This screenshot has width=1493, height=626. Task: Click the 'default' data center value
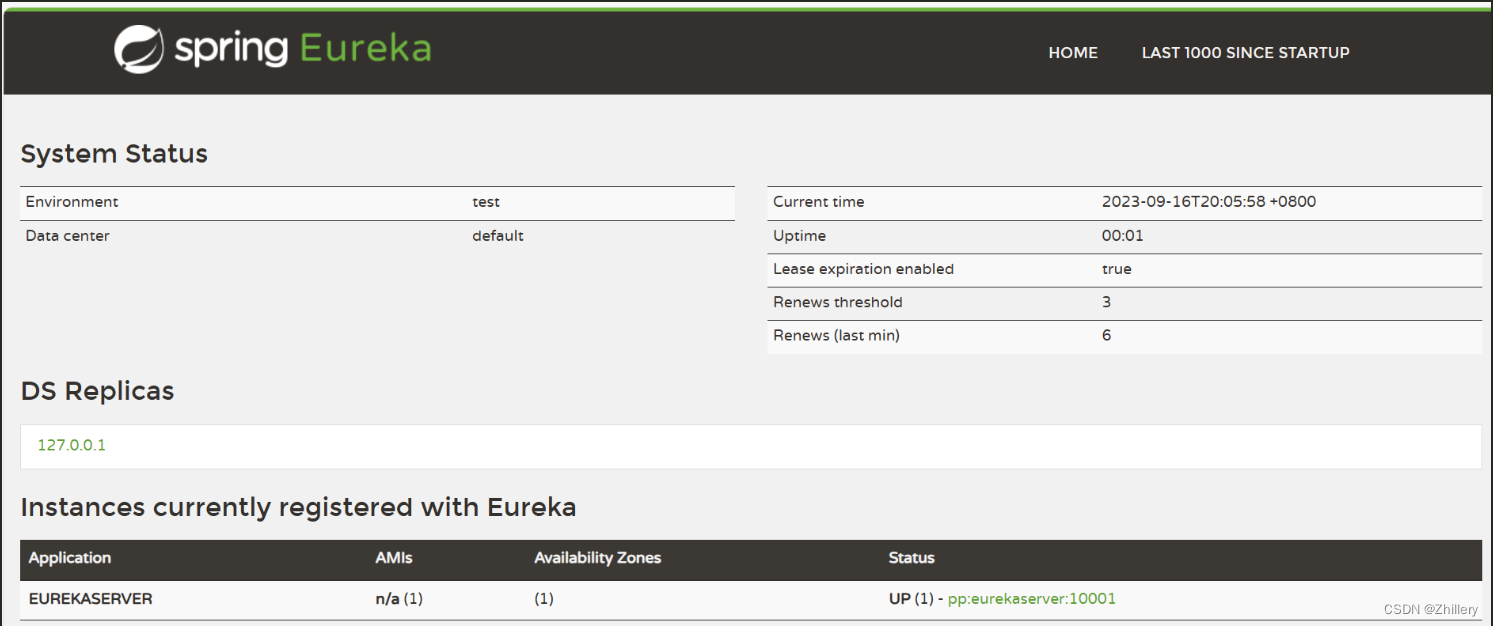(x=498, y=236)
